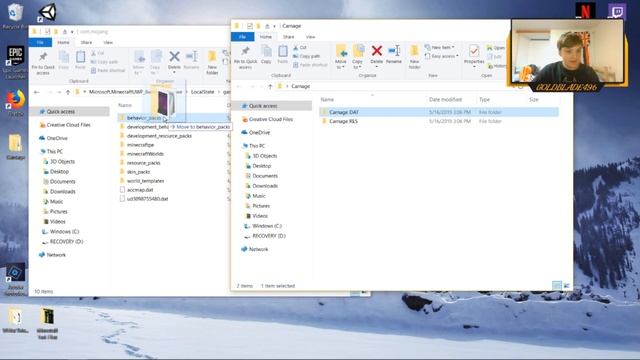Open the Twitch desktop icon
The width and height of the screenshot is (640, 360).
point(617,11)
